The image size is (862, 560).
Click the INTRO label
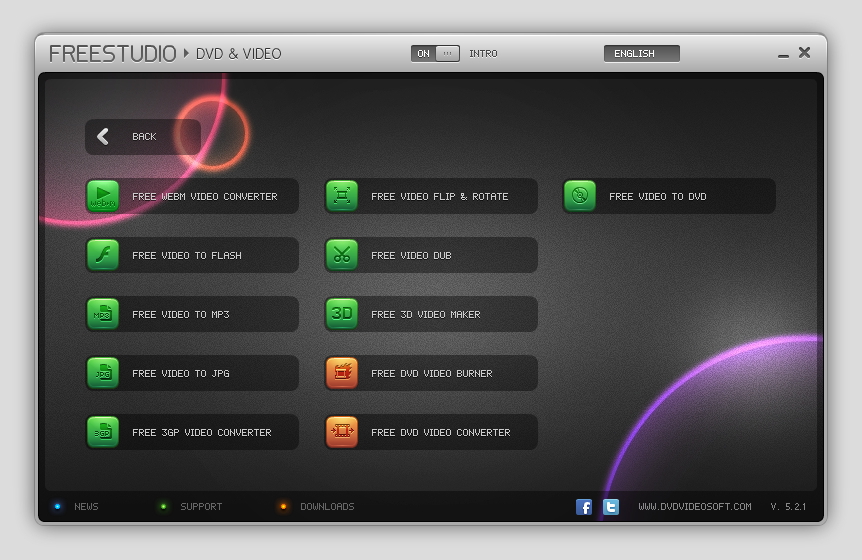(483, 53)
